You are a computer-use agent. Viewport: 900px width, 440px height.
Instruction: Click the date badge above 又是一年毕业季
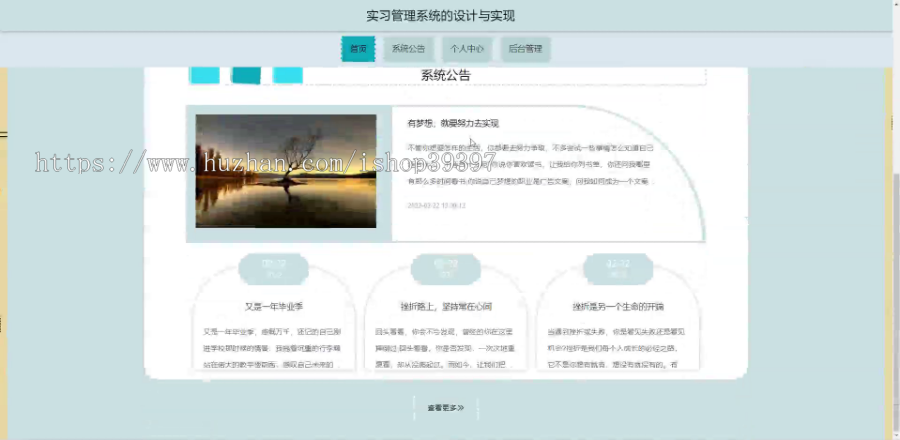[x=274, y=269]
